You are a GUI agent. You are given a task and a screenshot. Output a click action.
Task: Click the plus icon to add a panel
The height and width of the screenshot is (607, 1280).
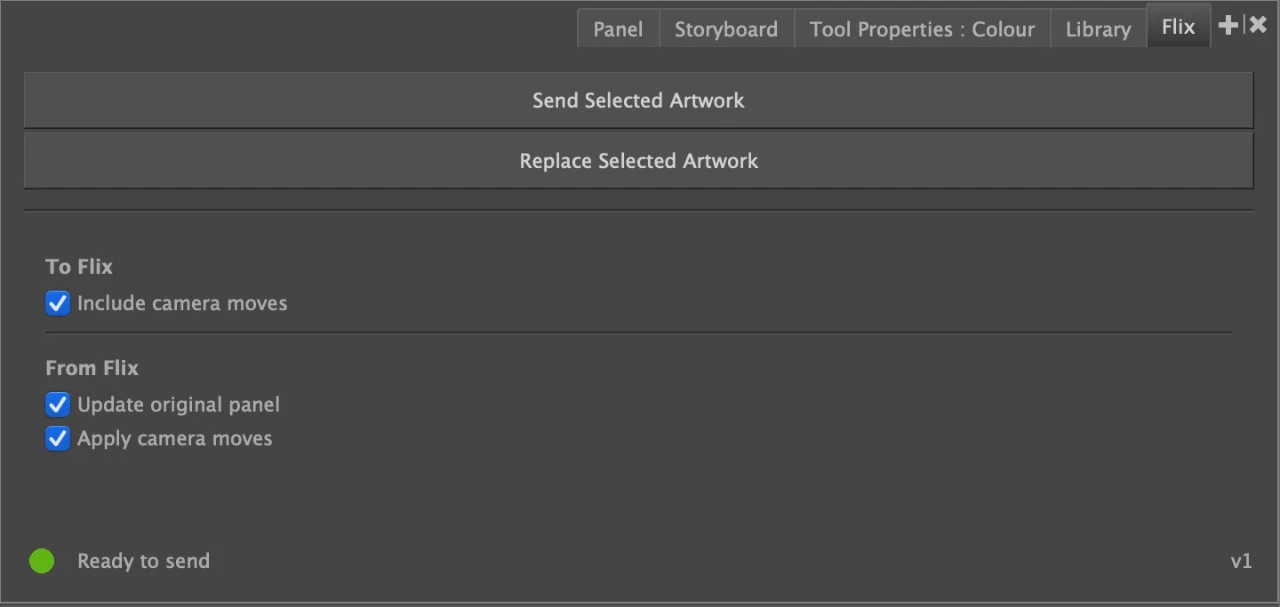point(1228,25)
